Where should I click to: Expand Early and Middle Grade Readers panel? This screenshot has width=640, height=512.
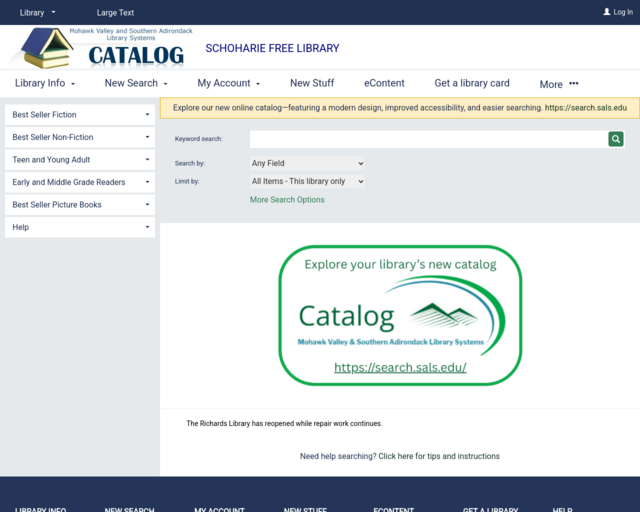click(80, 182)
